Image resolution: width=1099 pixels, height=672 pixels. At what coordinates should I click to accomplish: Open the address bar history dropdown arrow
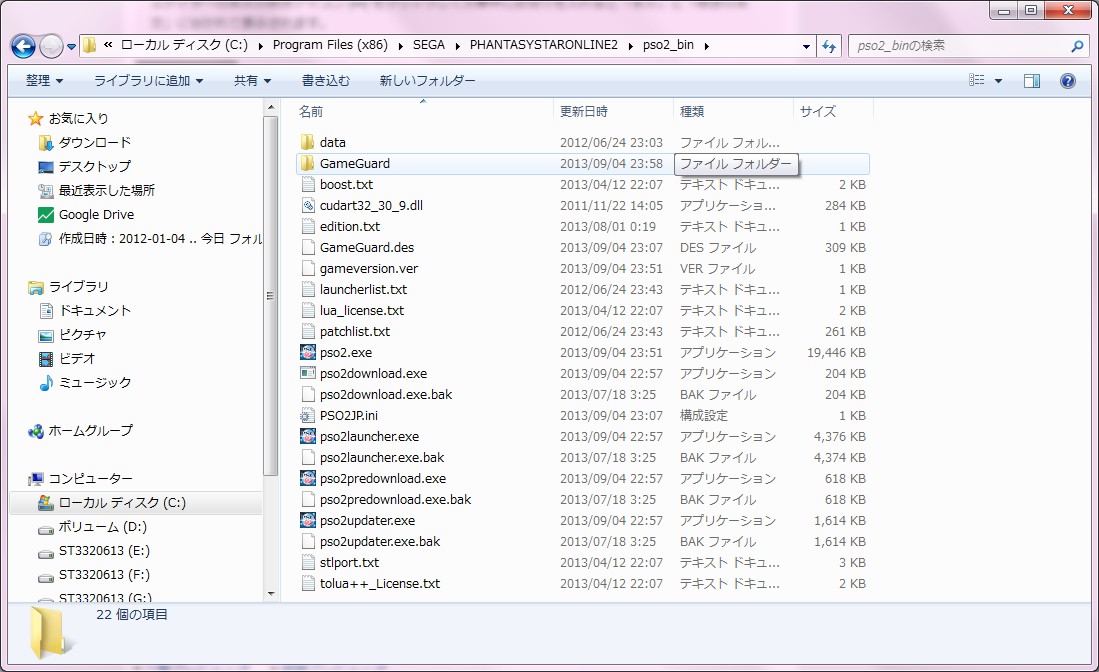point(806,46)
